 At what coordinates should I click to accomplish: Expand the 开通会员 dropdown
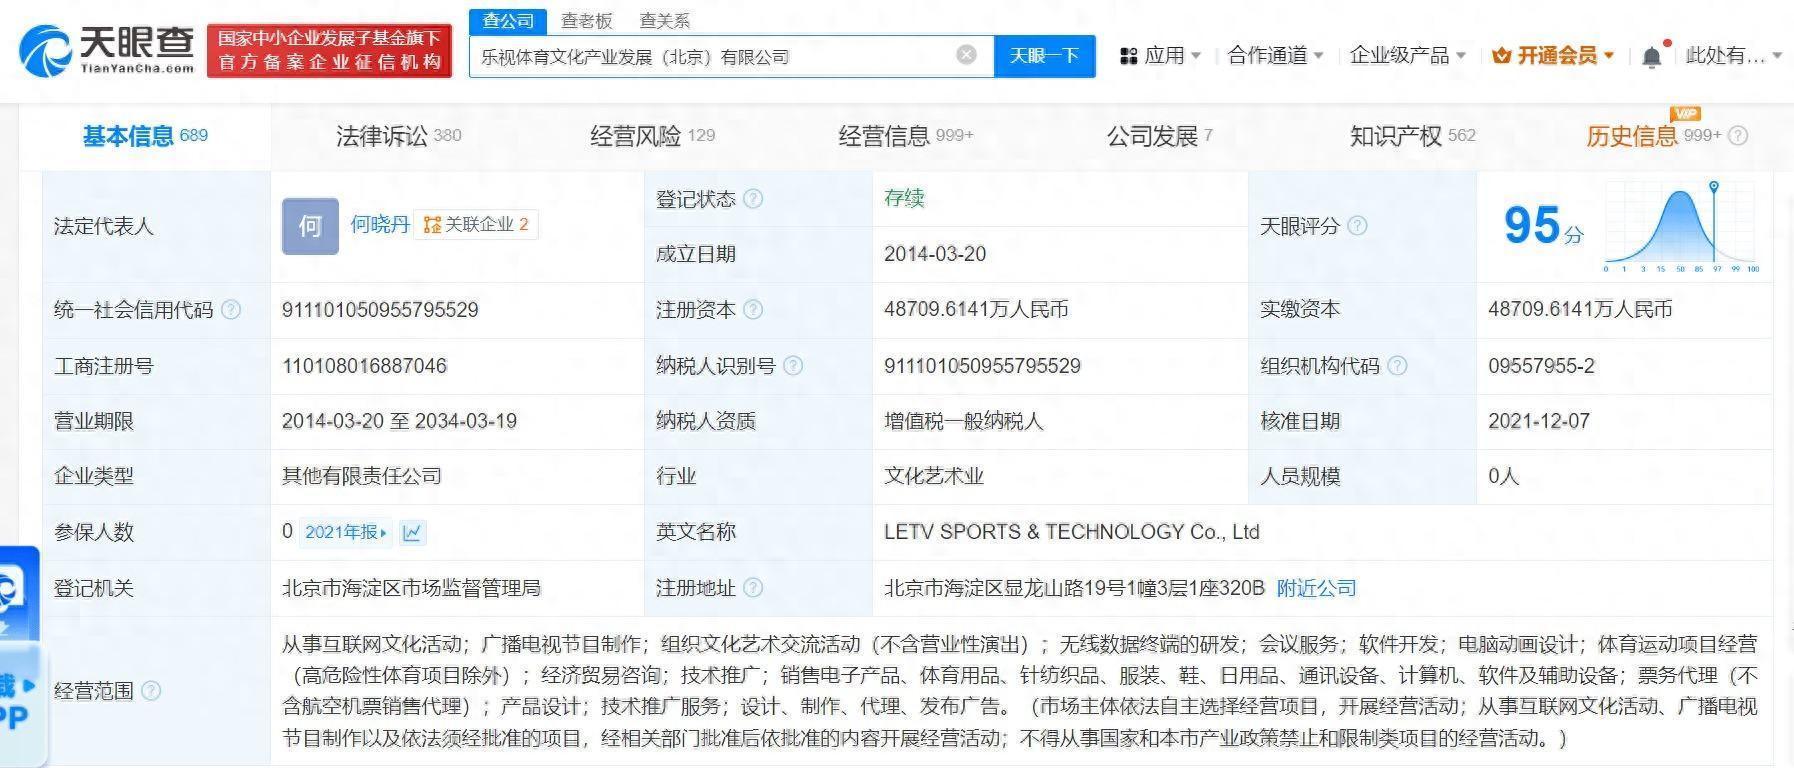(x=1609, y=56)
